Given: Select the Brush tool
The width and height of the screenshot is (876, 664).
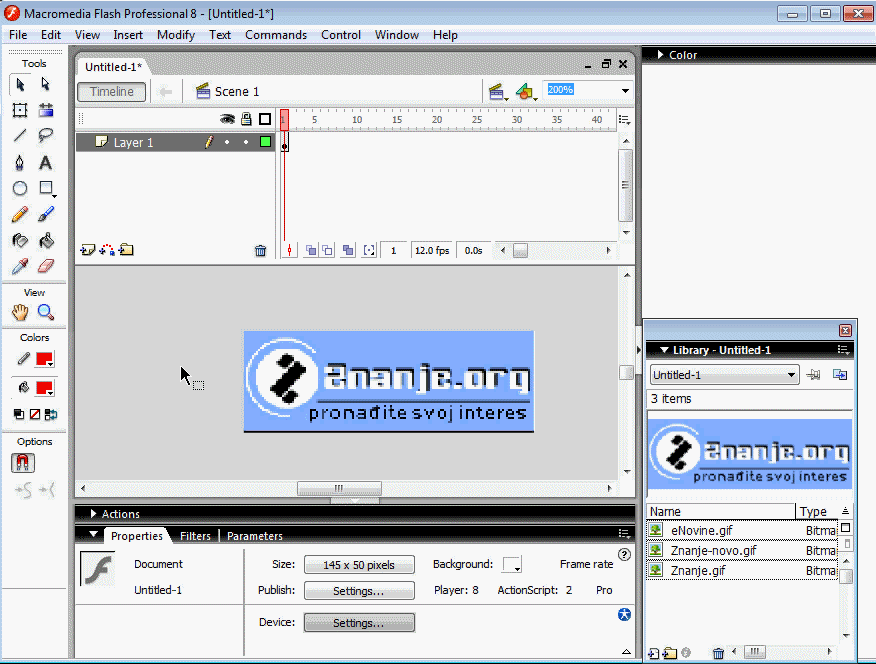Looking at the screenshot, I should [x=46, y=214].
